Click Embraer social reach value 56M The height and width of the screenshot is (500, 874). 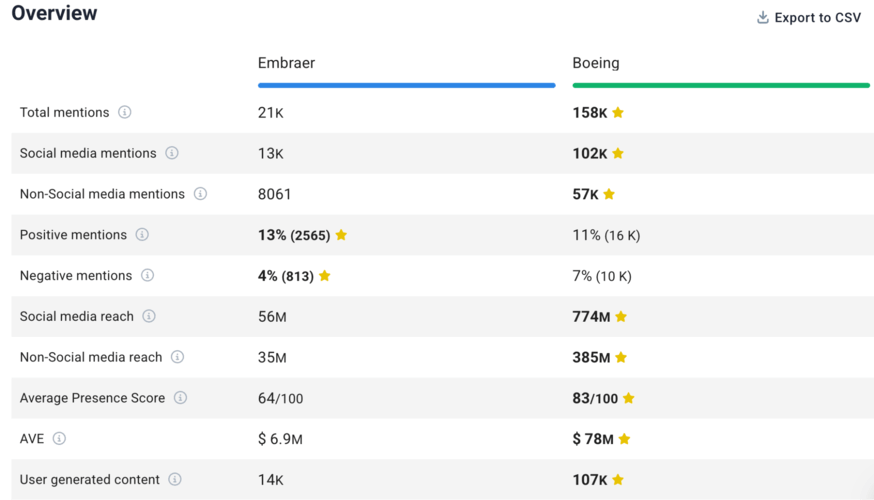coord(272,317)
